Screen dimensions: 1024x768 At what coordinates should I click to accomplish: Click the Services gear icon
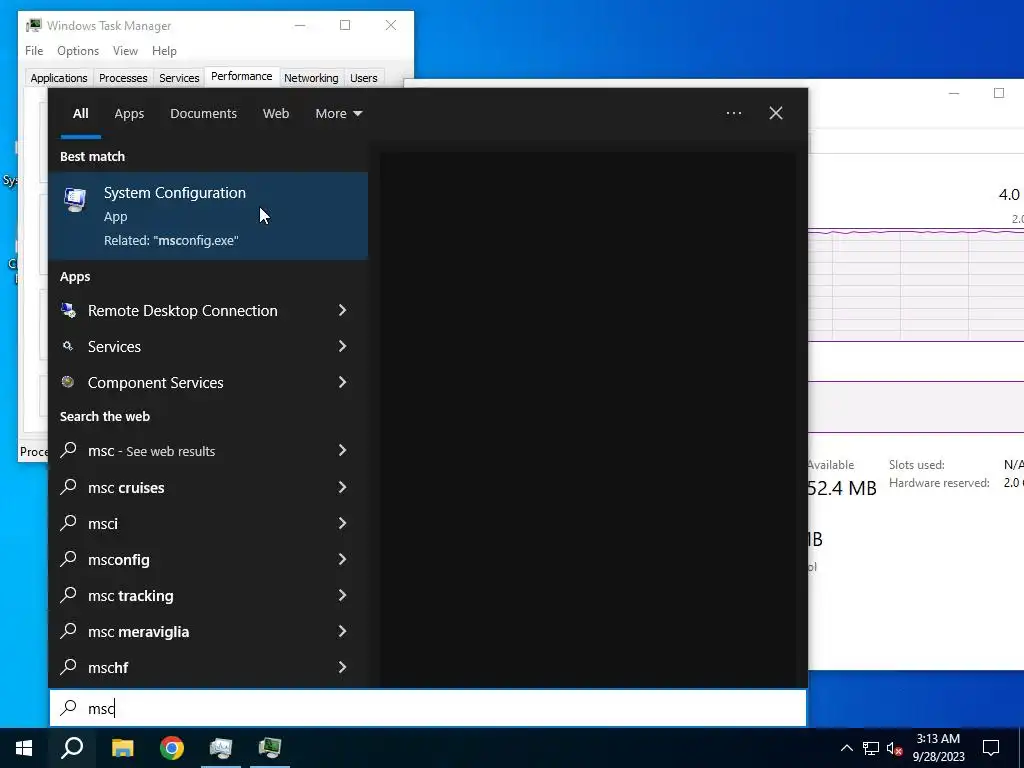(68, 346)
